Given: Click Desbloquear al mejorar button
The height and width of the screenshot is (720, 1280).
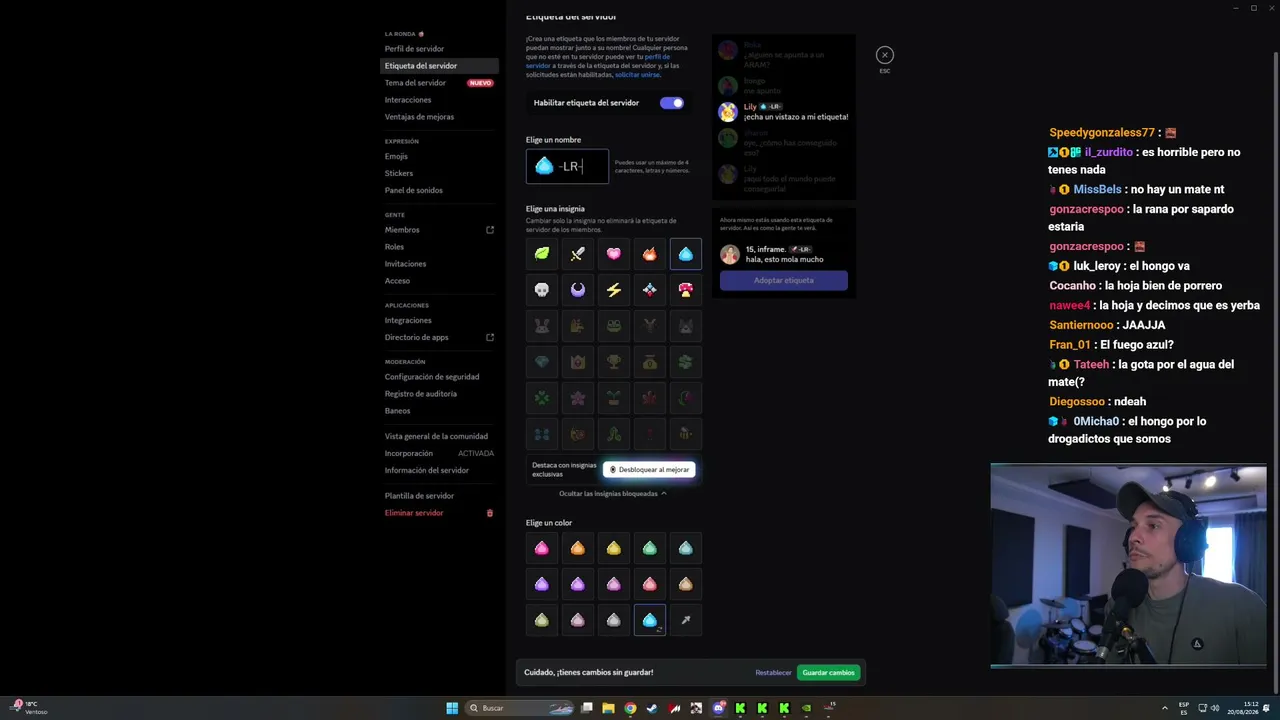Looking at the screenshot, I should point(649,469).
